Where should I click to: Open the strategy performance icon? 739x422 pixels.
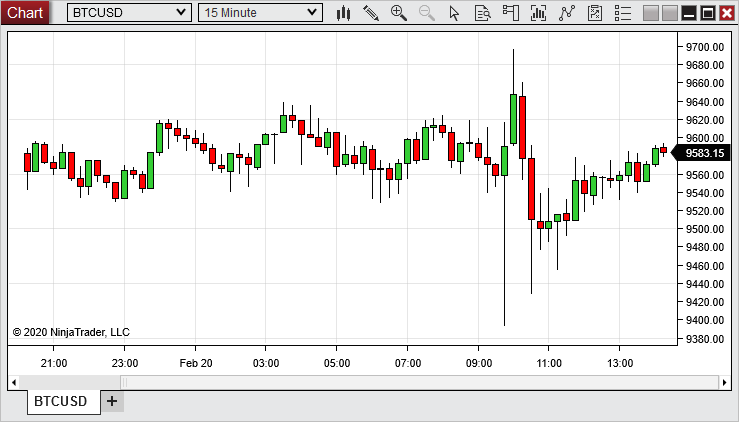[596, 13]
